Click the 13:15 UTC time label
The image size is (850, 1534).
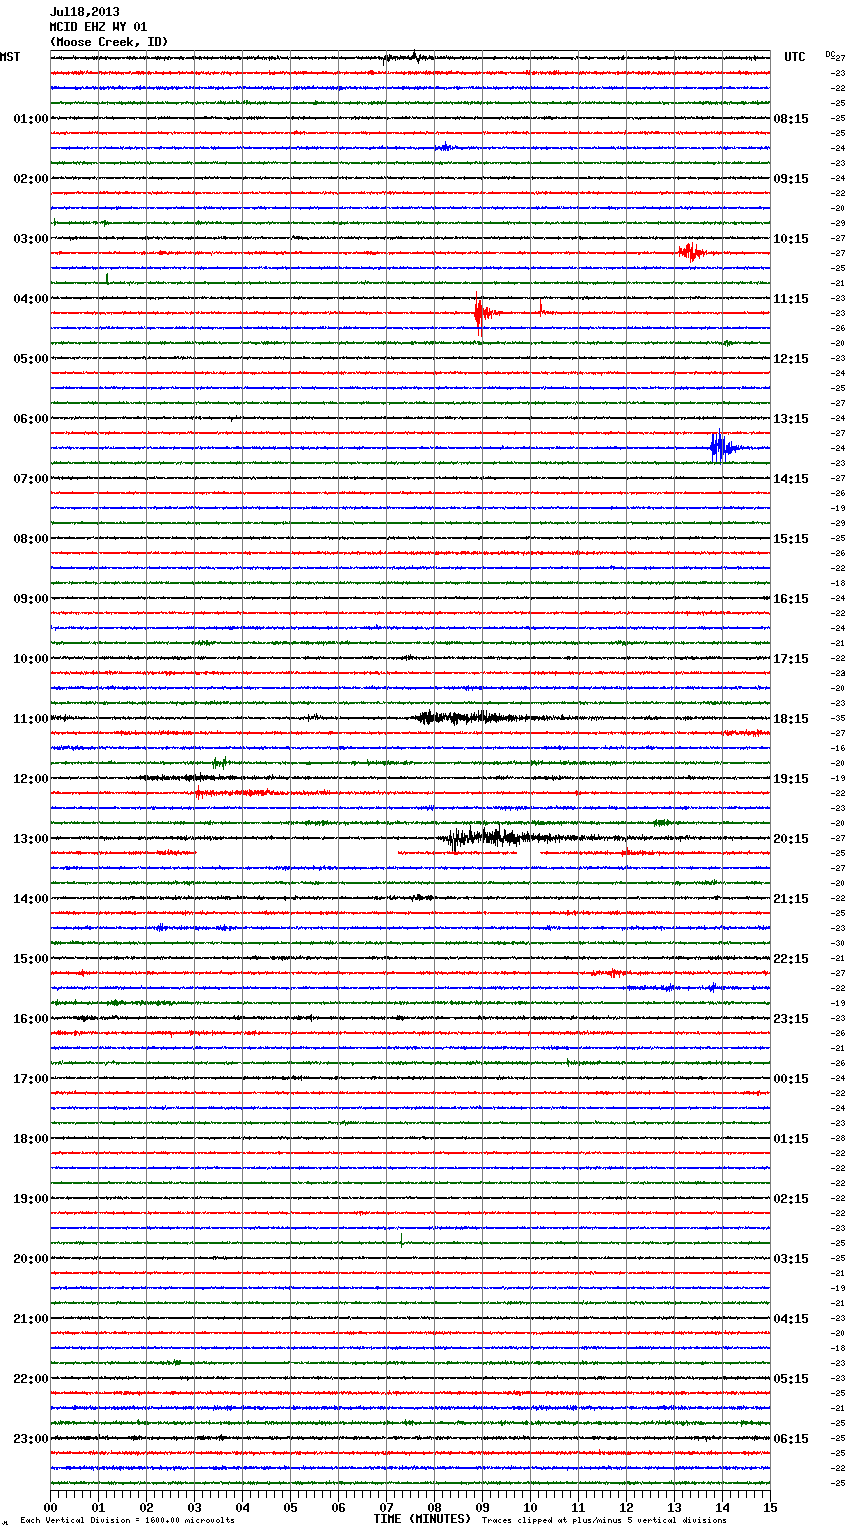click(791, 419)
